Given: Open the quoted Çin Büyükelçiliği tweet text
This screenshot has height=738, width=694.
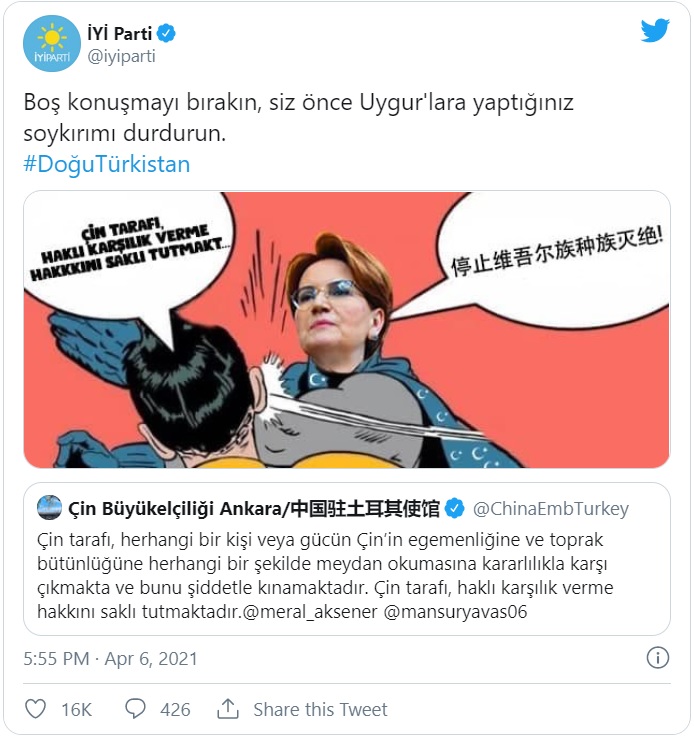Looking at the screenshot, I should (x=325, y=576).
